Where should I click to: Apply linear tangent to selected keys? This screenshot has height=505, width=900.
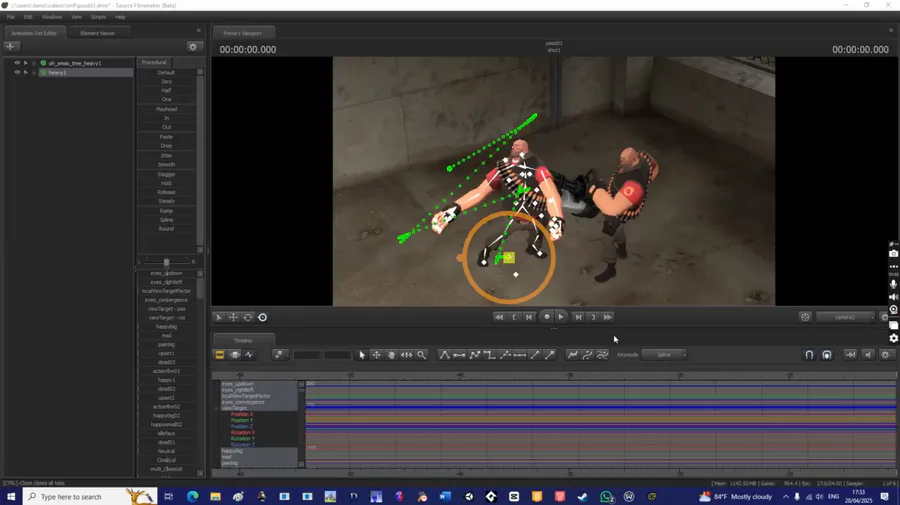[474, 355]
